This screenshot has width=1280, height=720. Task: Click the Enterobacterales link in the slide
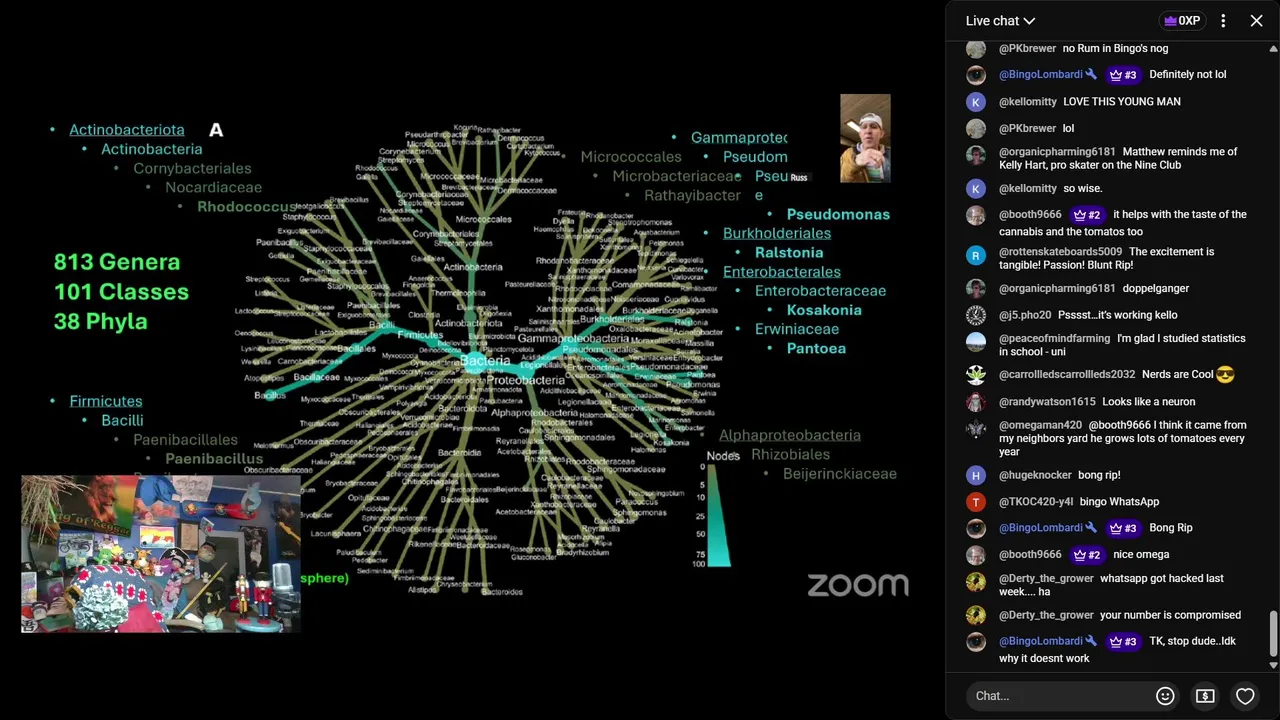tap(782, 272)
